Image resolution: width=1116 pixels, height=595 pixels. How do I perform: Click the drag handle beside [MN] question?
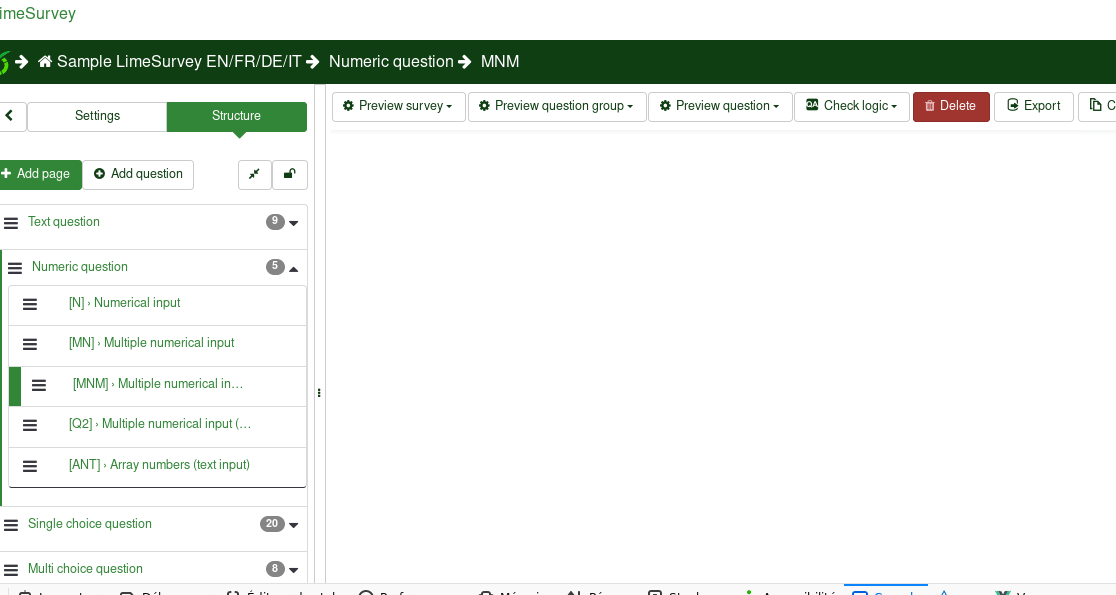(30, 344)
